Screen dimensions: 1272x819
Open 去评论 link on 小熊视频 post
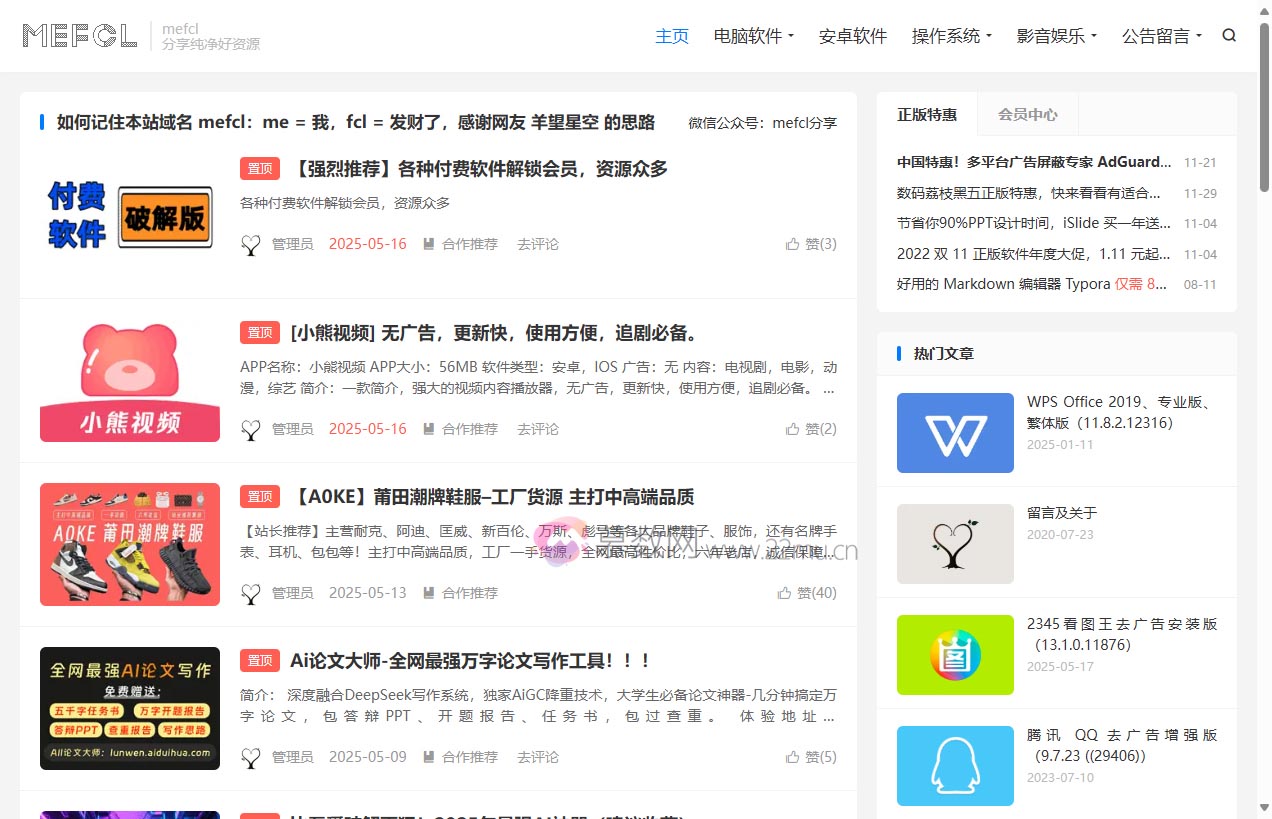[538, 429]
